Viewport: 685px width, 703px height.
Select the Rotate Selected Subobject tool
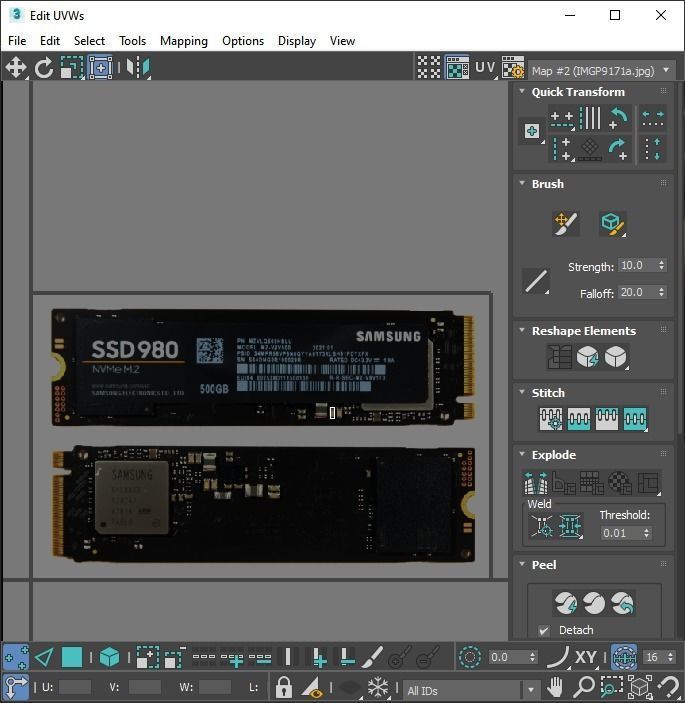[x=44, y=68]
